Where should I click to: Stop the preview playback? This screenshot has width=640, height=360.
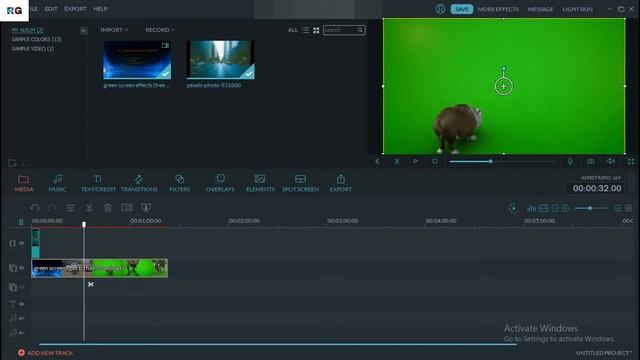point(435,162)
